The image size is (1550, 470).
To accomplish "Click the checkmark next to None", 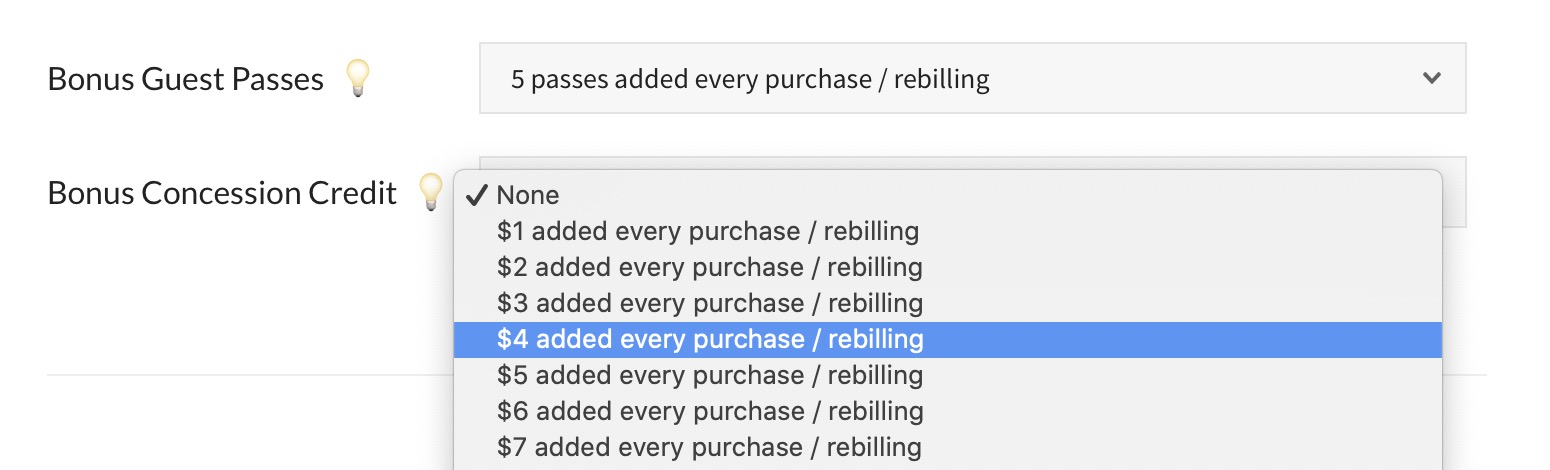I will (x=477, y=195).
